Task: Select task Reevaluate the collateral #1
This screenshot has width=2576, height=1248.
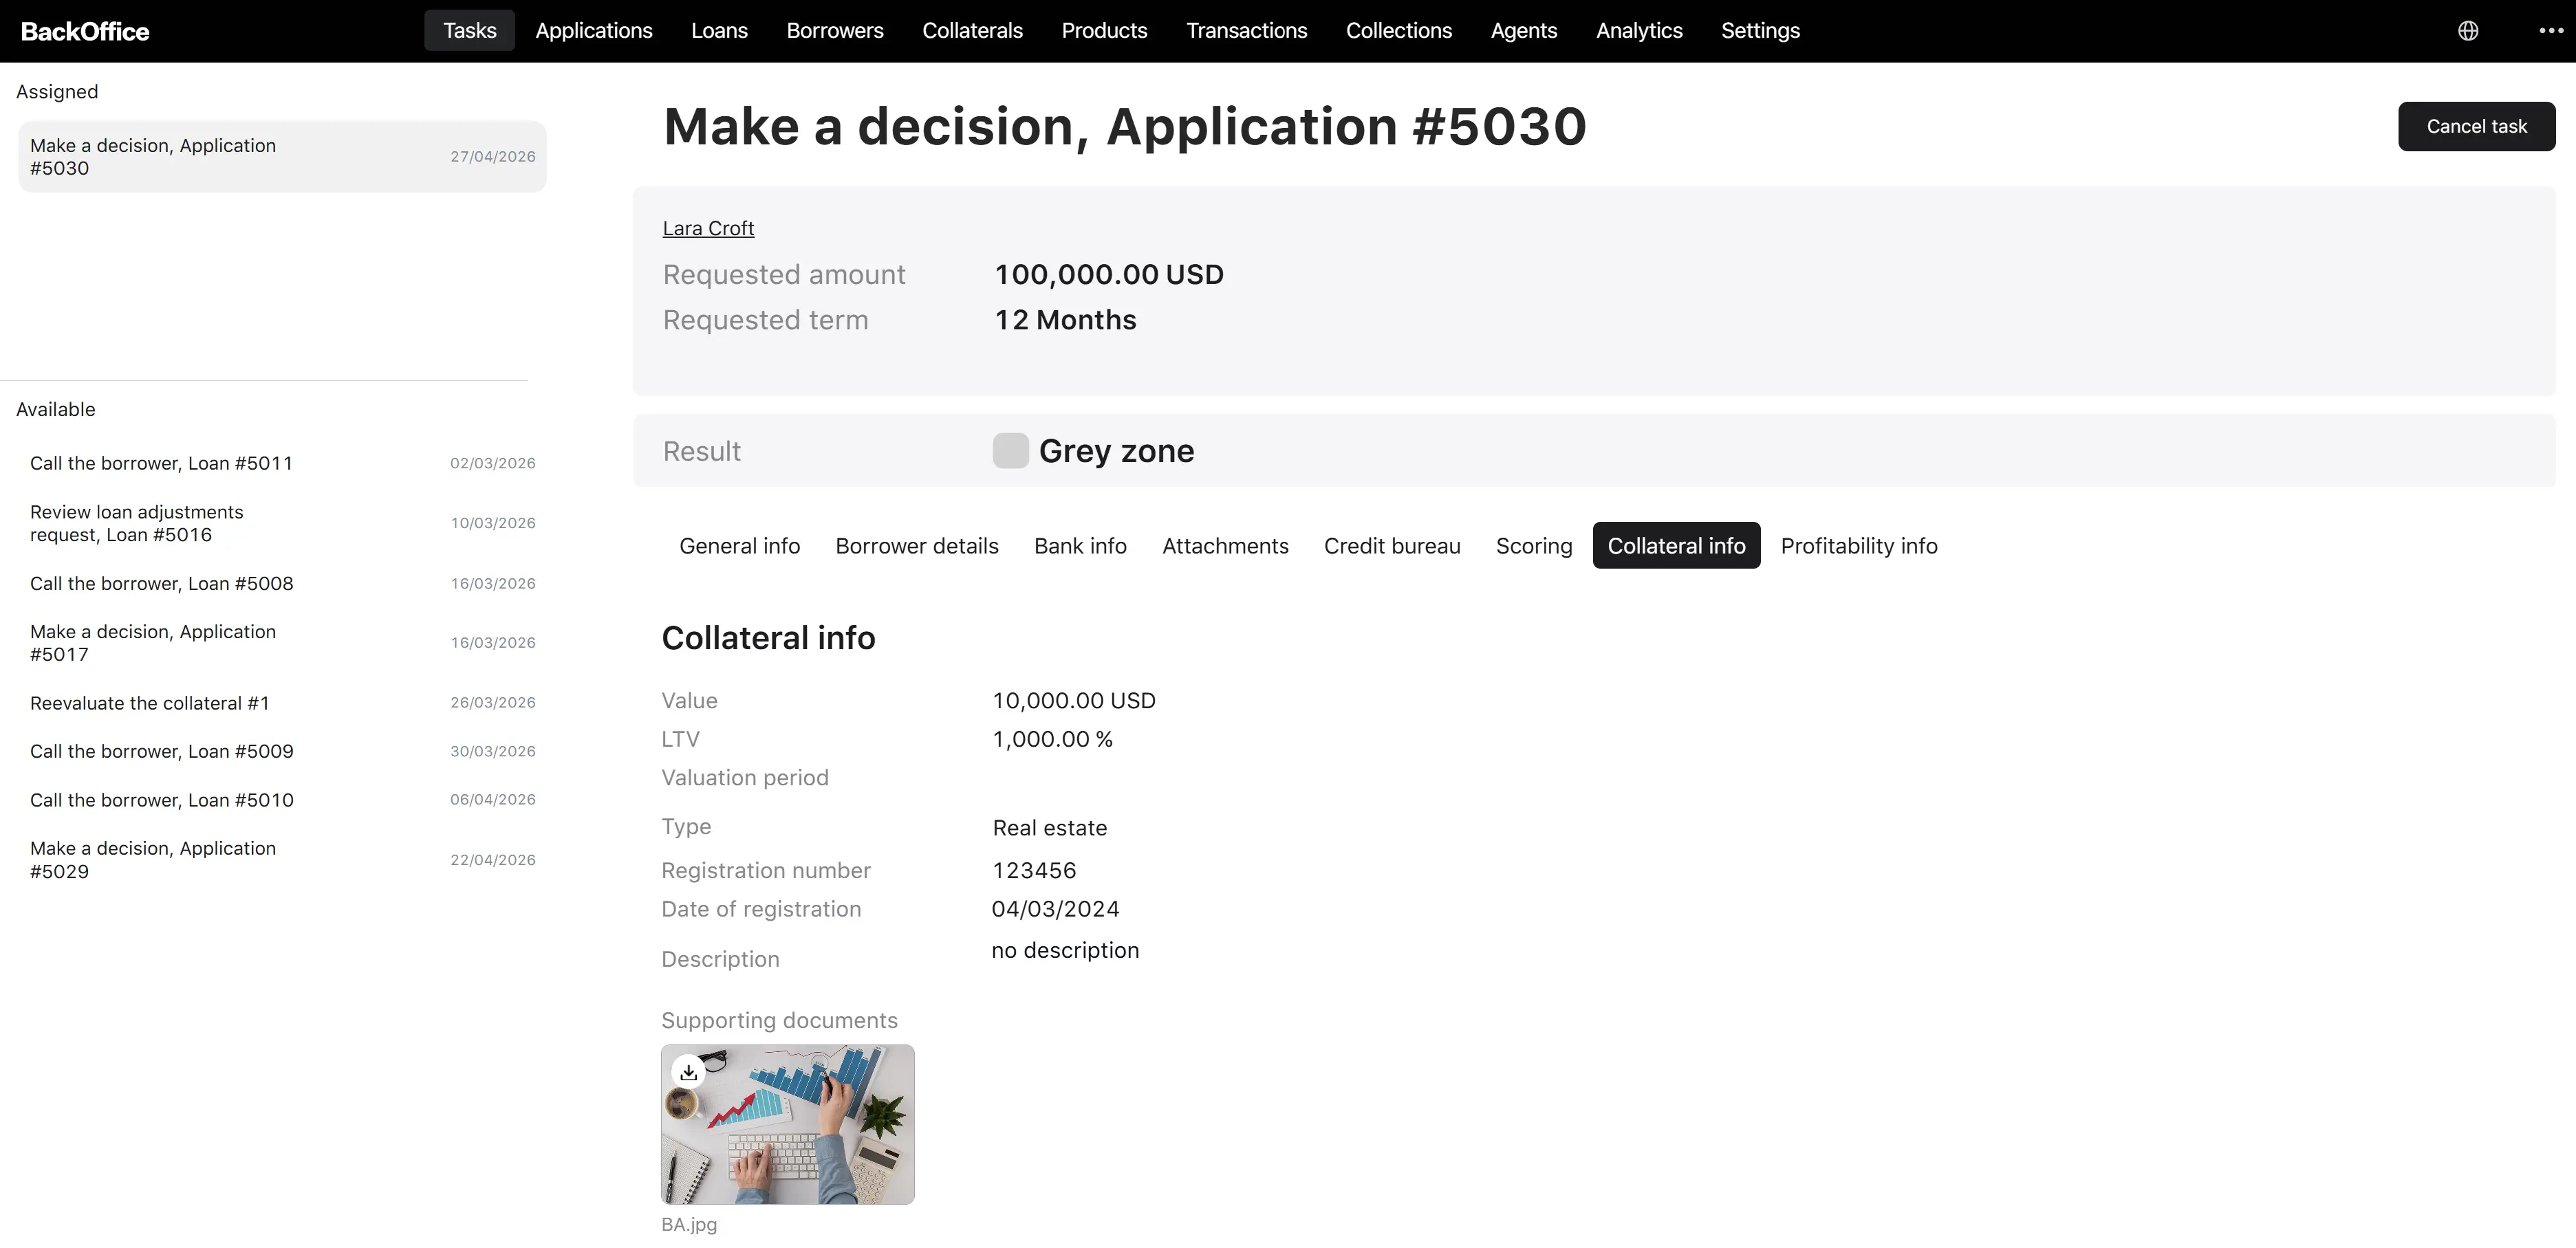Action: (282, 703)
